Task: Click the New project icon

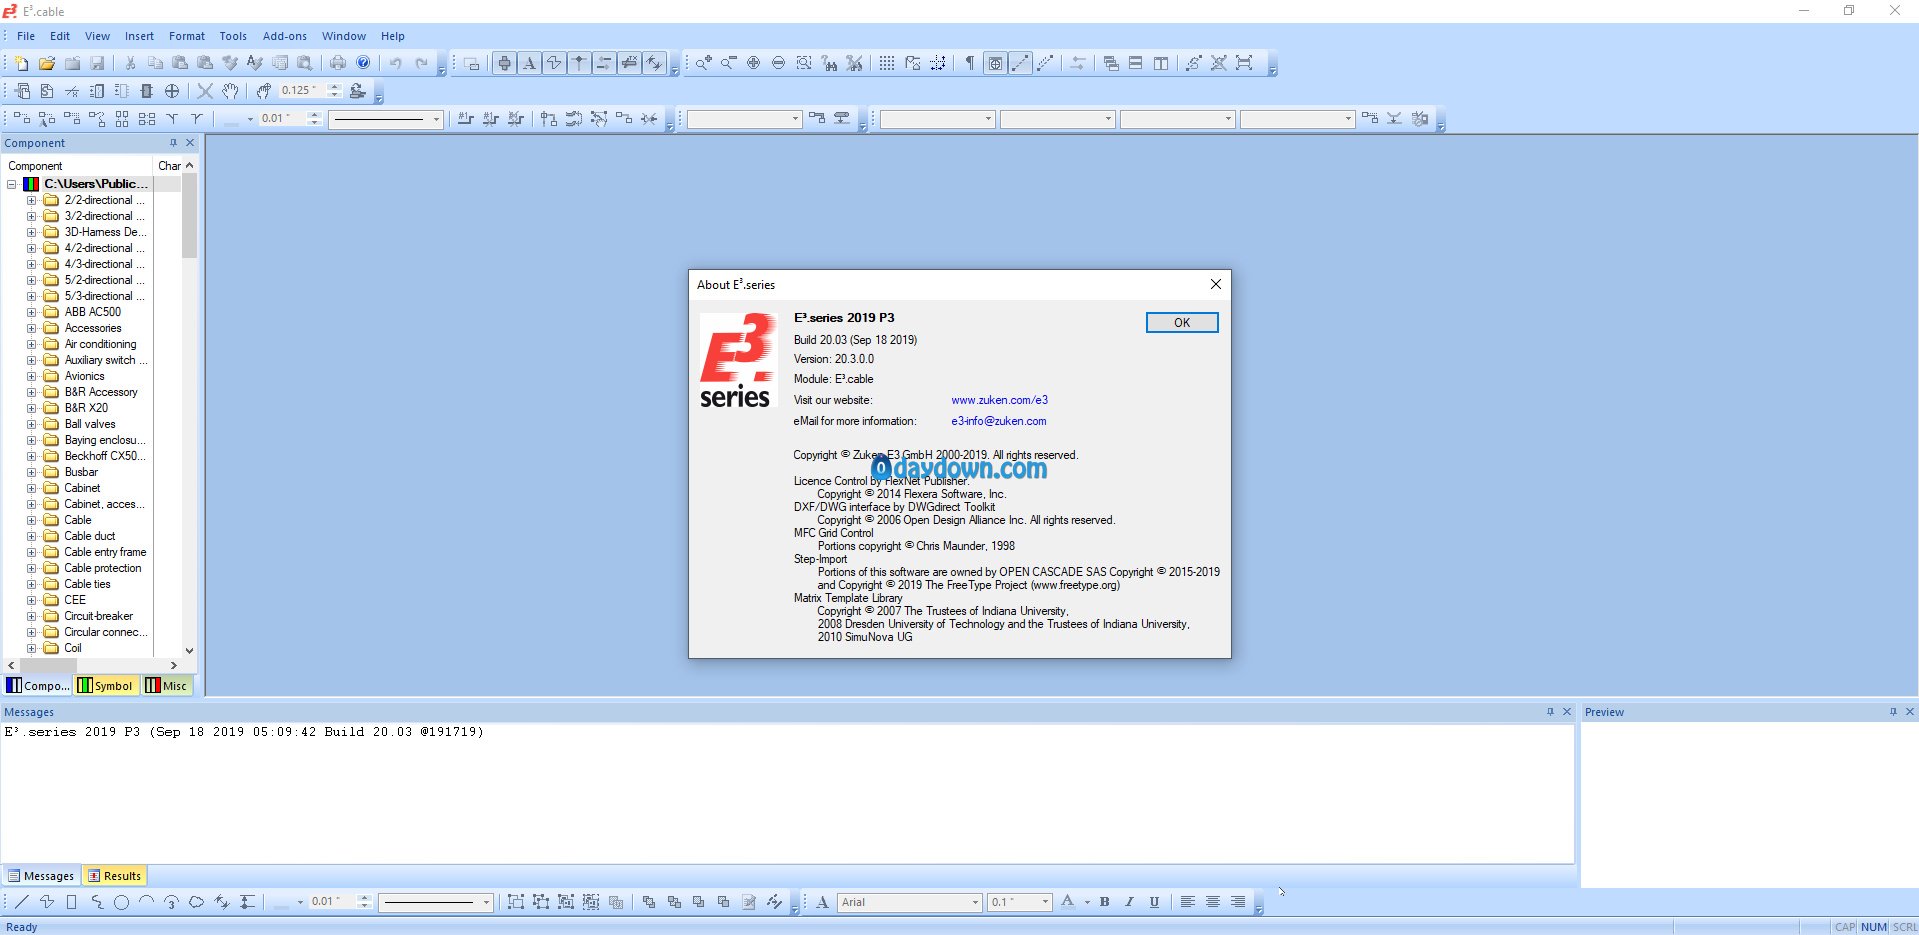Action: point(22,63)
